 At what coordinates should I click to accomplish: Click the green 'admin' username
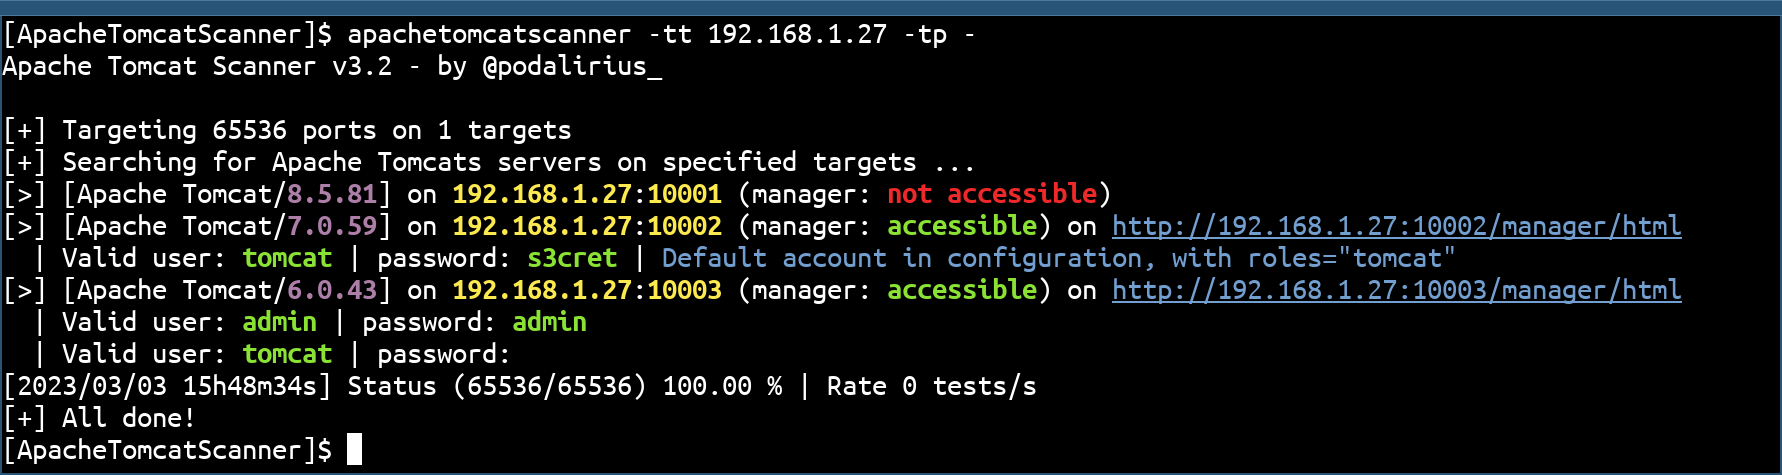[x=279, y=322]
